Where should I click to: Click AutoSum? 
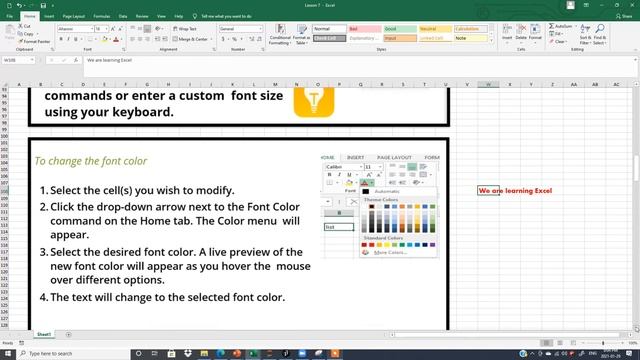[561, 26]
